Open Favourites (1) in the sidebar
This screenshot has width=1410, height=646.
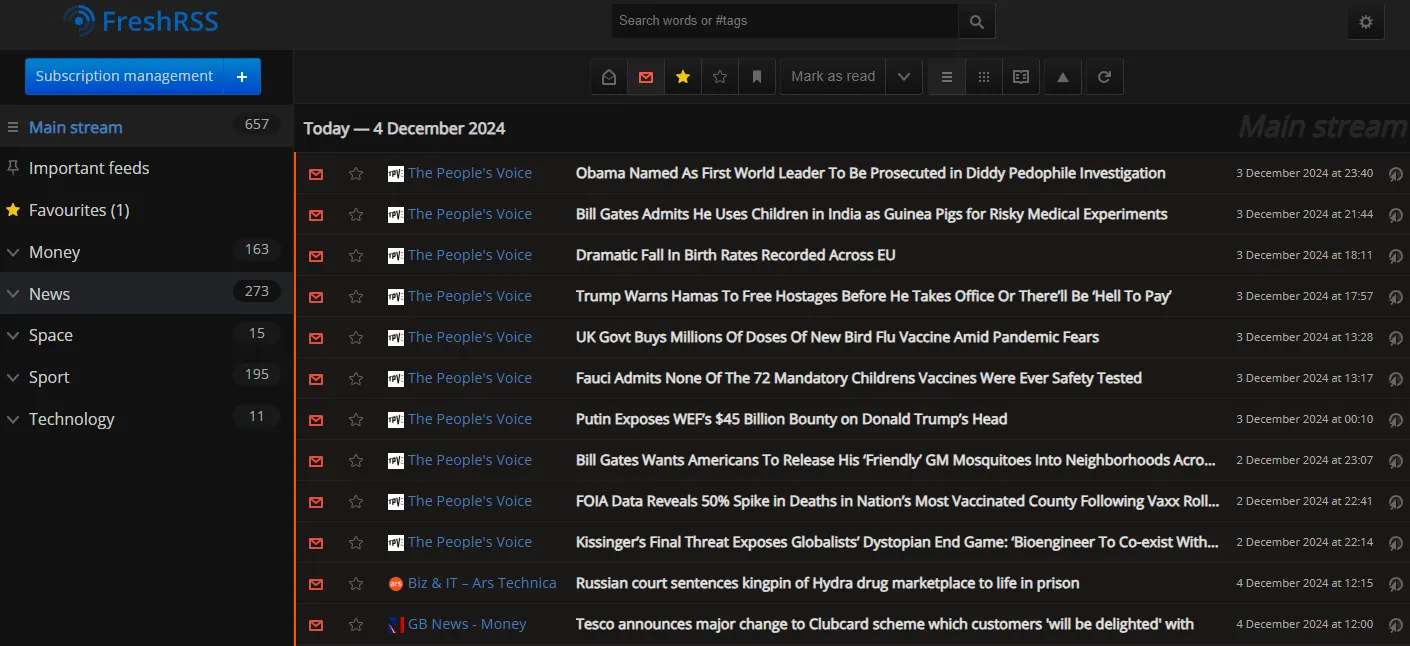79,210
